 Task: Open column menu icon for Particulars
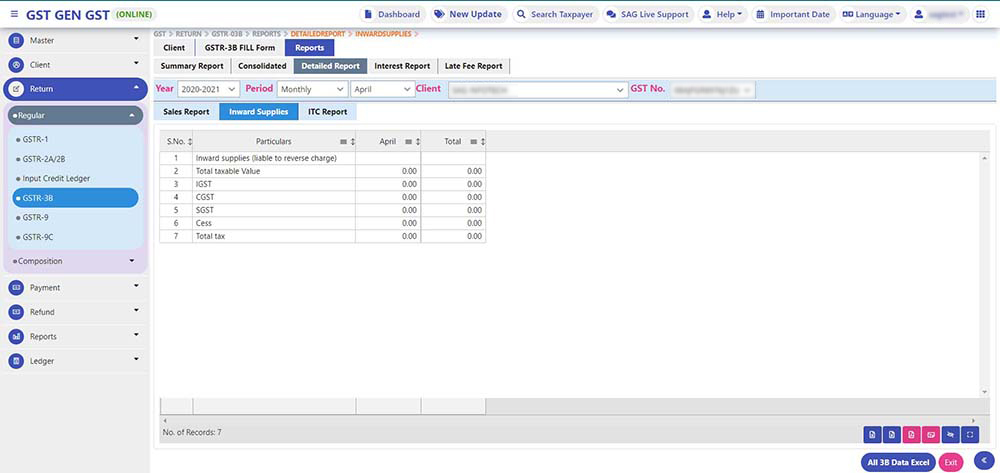pos(342,142)
